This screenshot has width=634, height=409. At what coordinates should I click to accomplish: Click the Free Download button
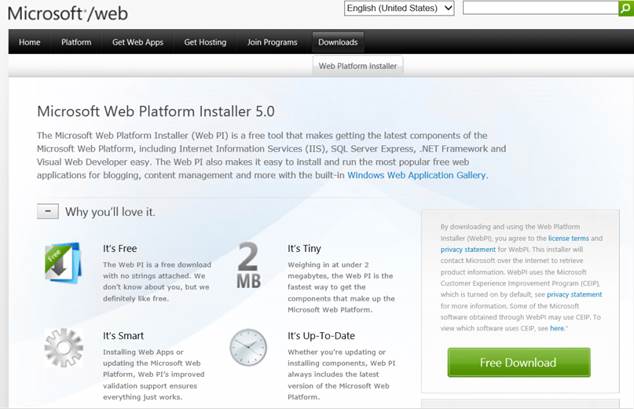coord(519,363)
